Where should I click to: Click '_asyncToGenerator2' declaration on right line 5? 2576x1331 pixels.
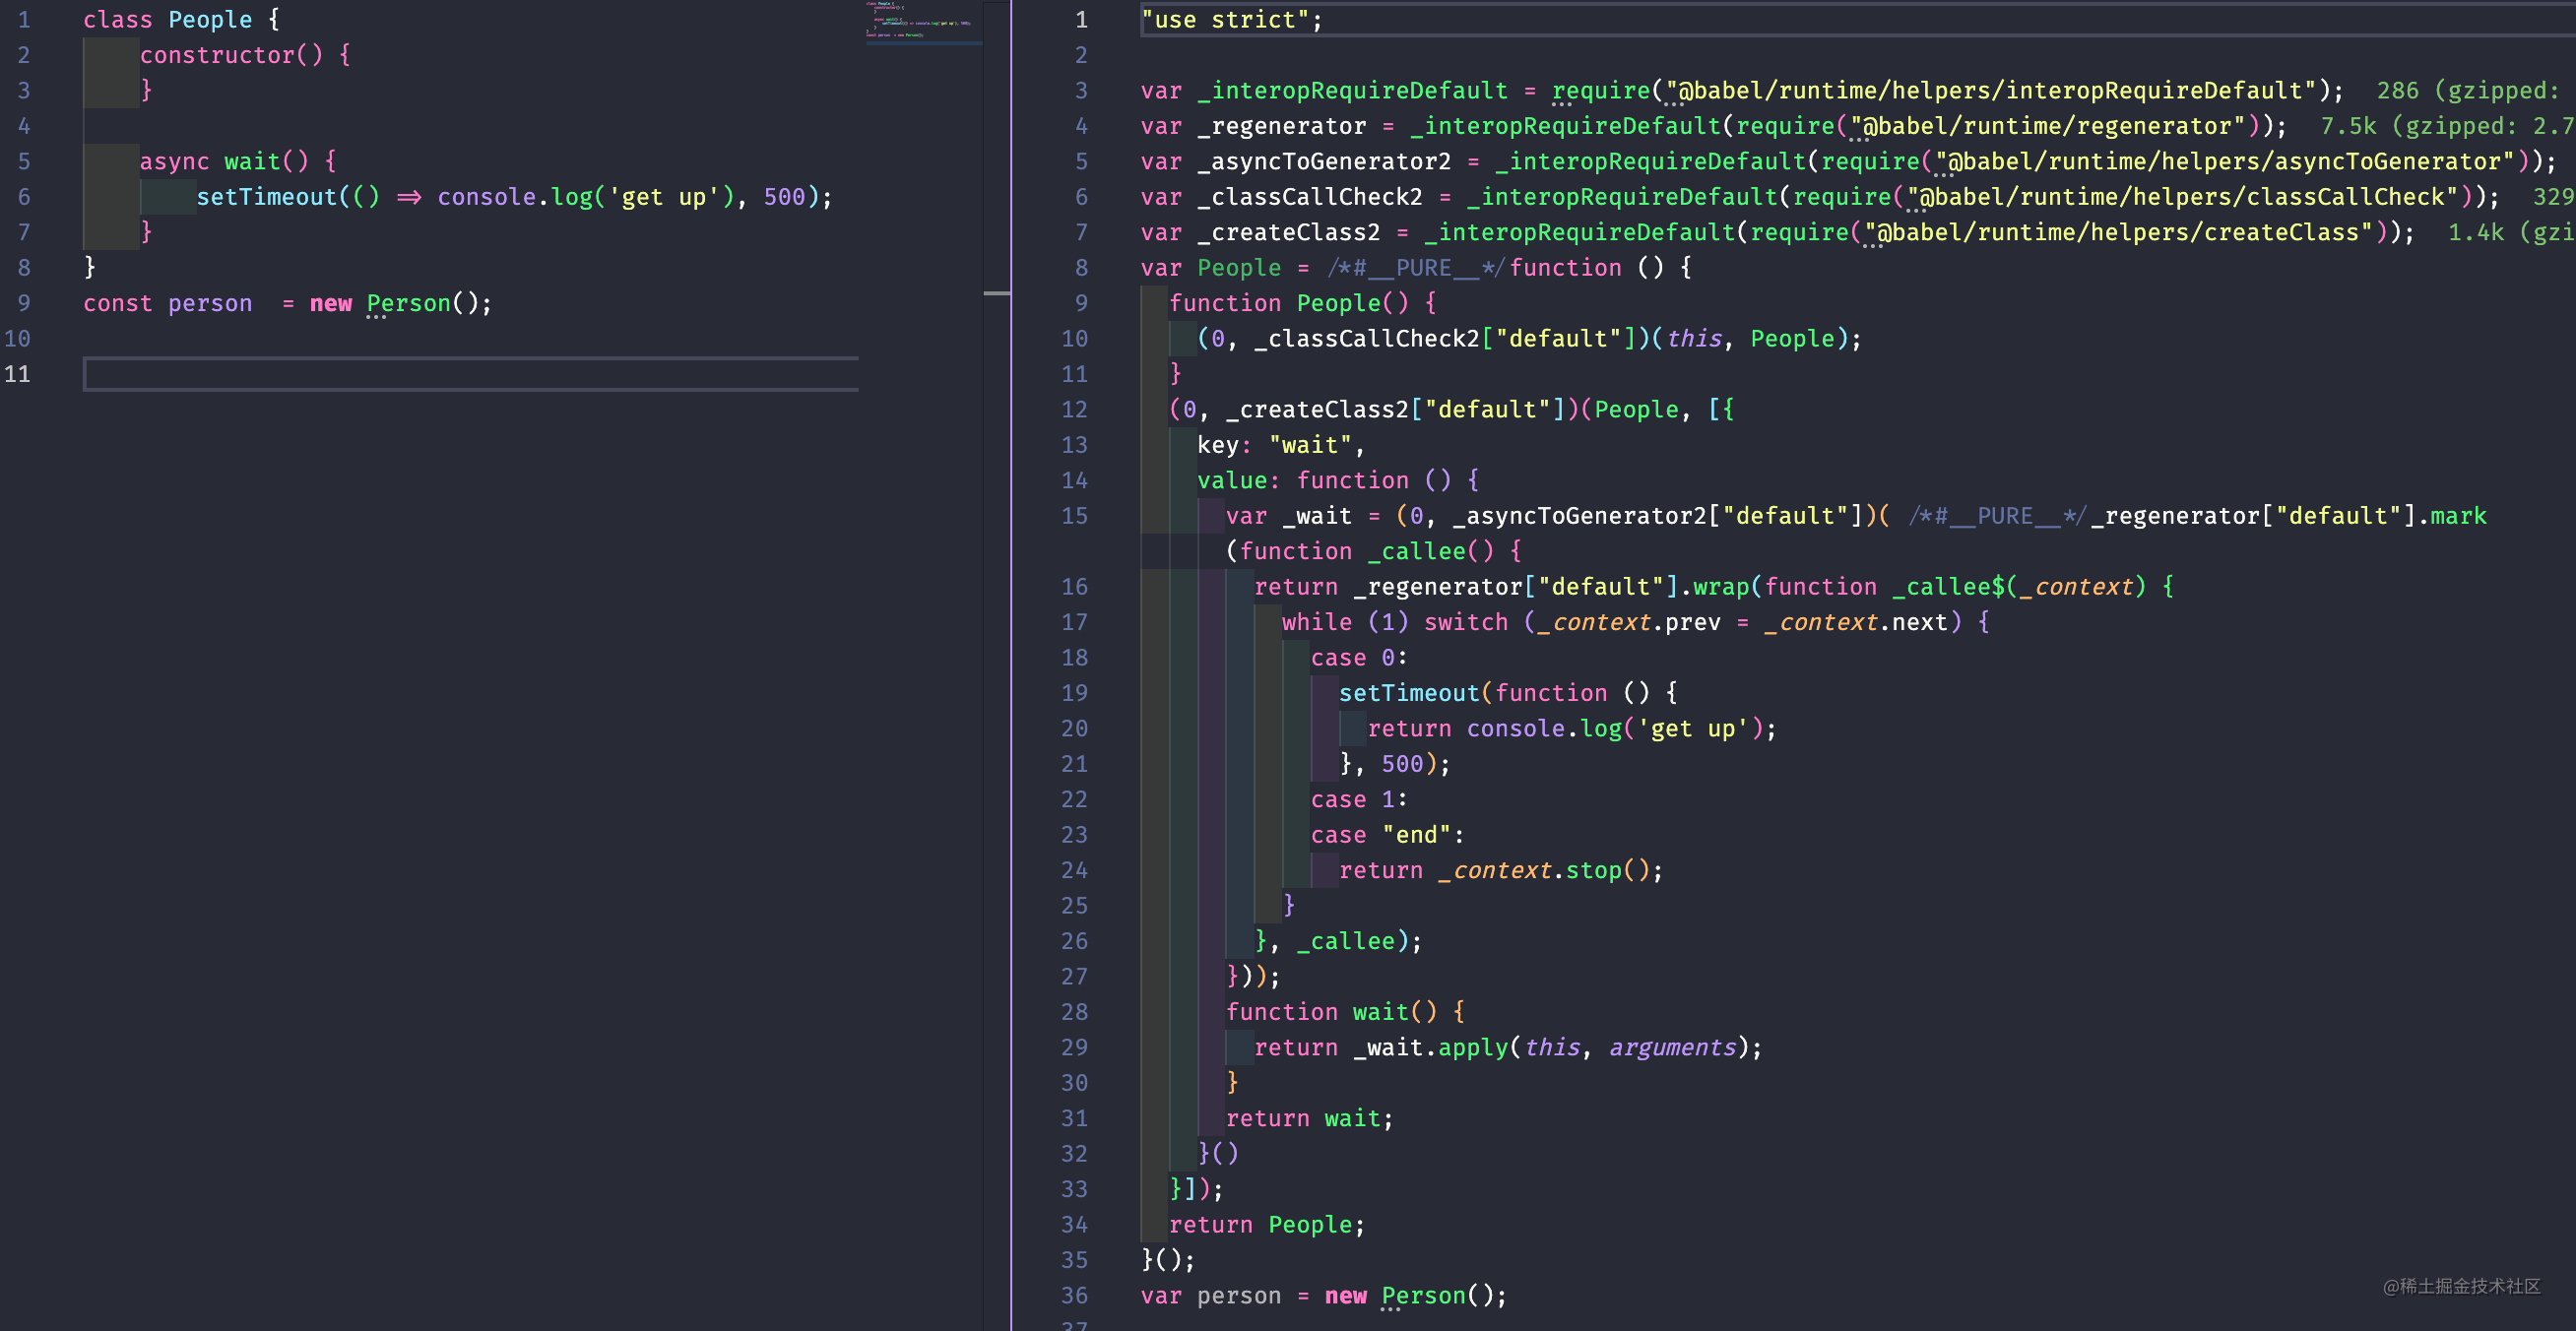[x=1324, y=161]
